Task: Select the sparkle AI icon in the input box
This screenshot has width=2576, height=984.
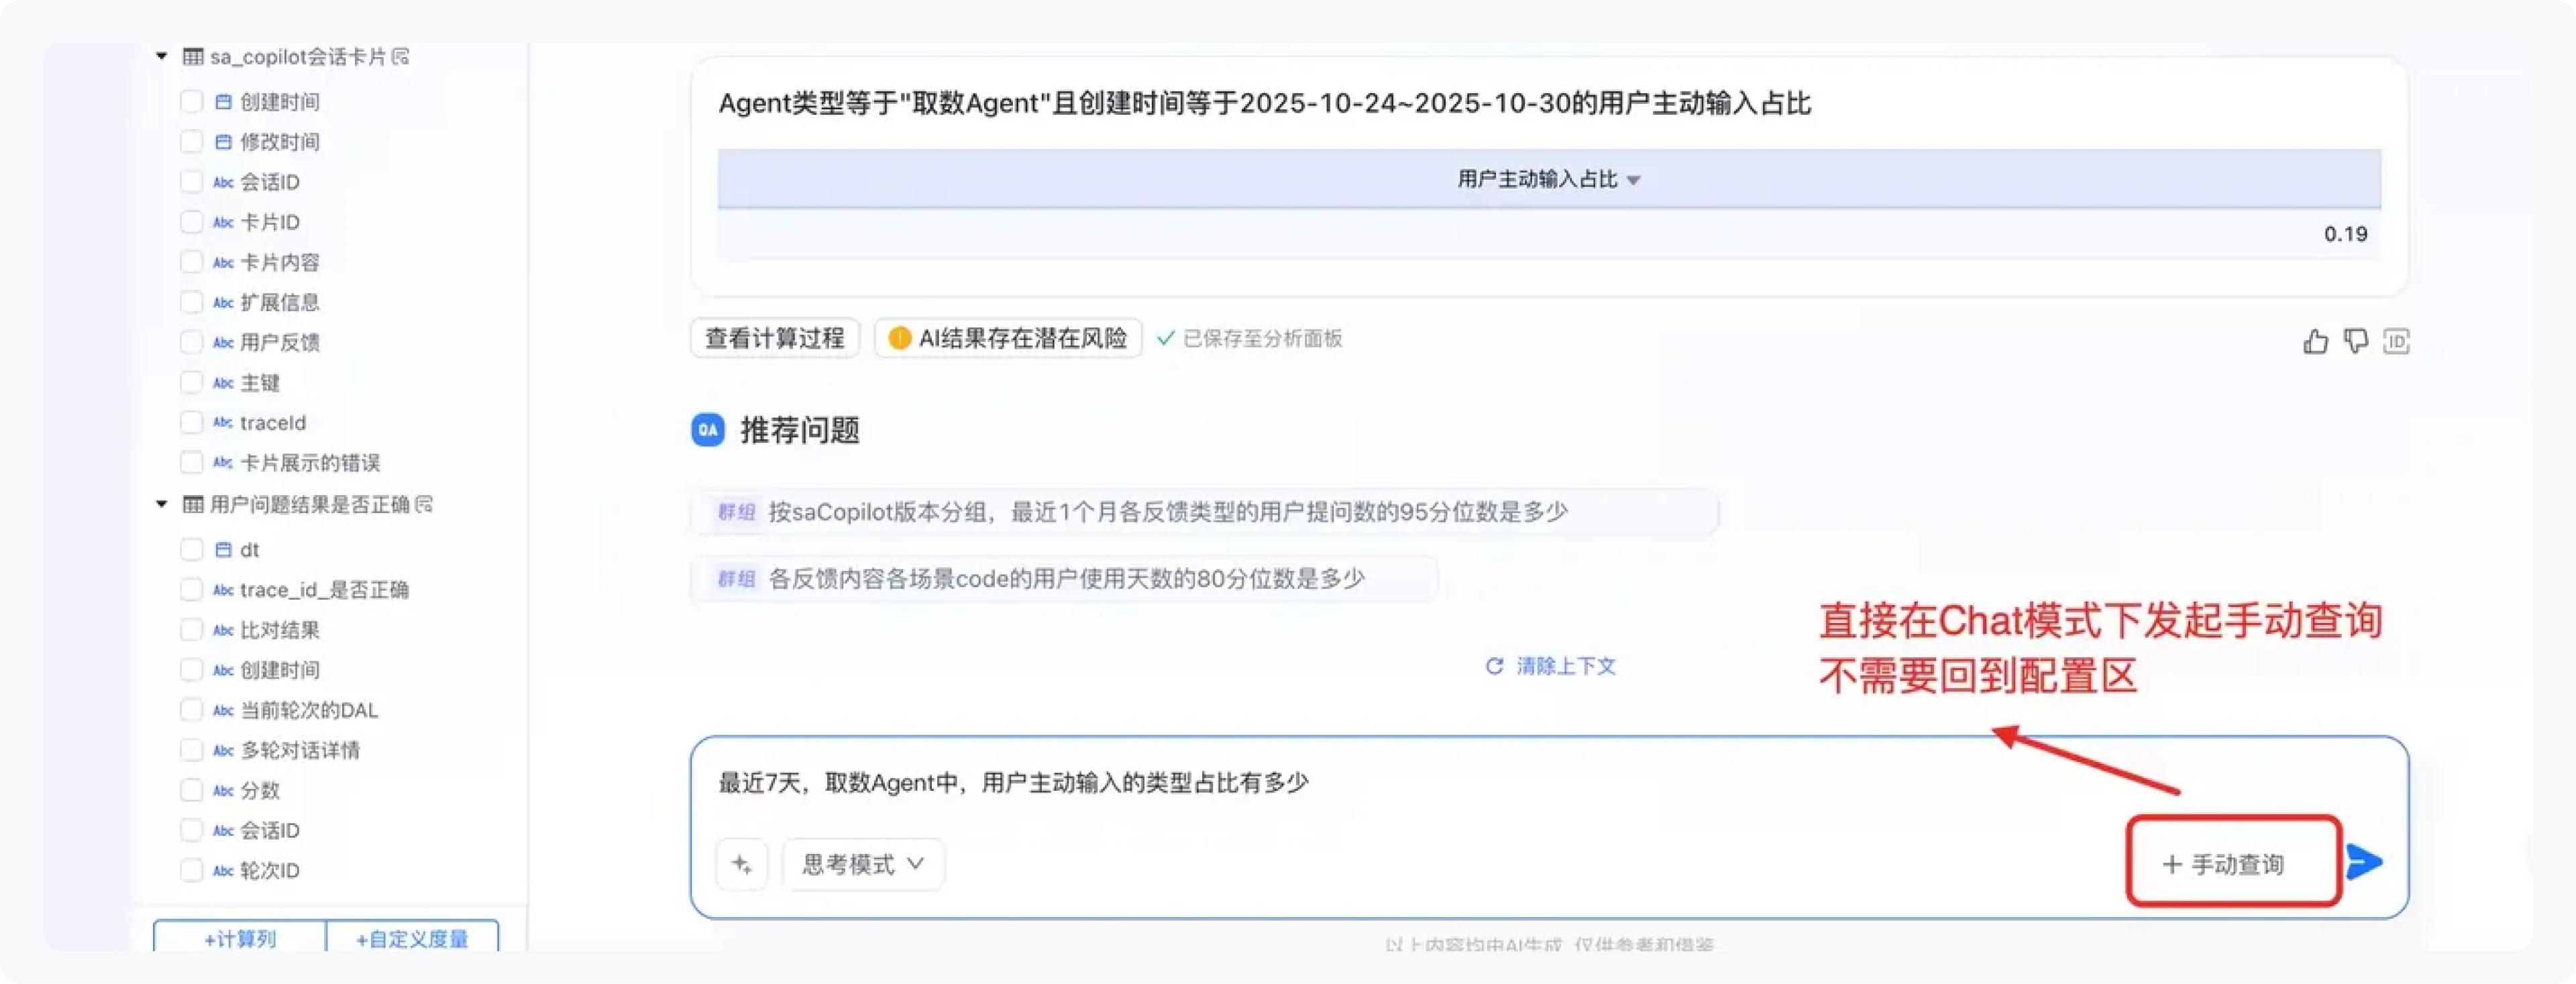Action: [741, 864]
